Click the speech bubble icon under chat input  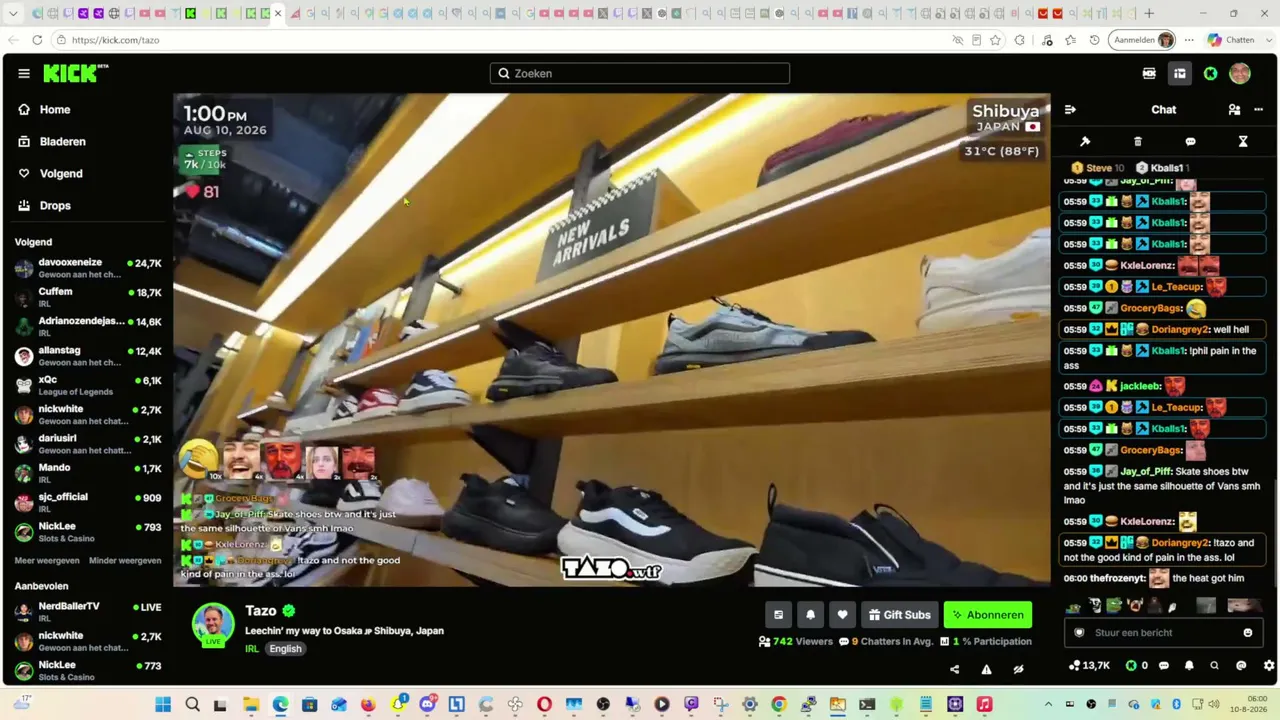pyautogui.click(x=1163, y=665)
